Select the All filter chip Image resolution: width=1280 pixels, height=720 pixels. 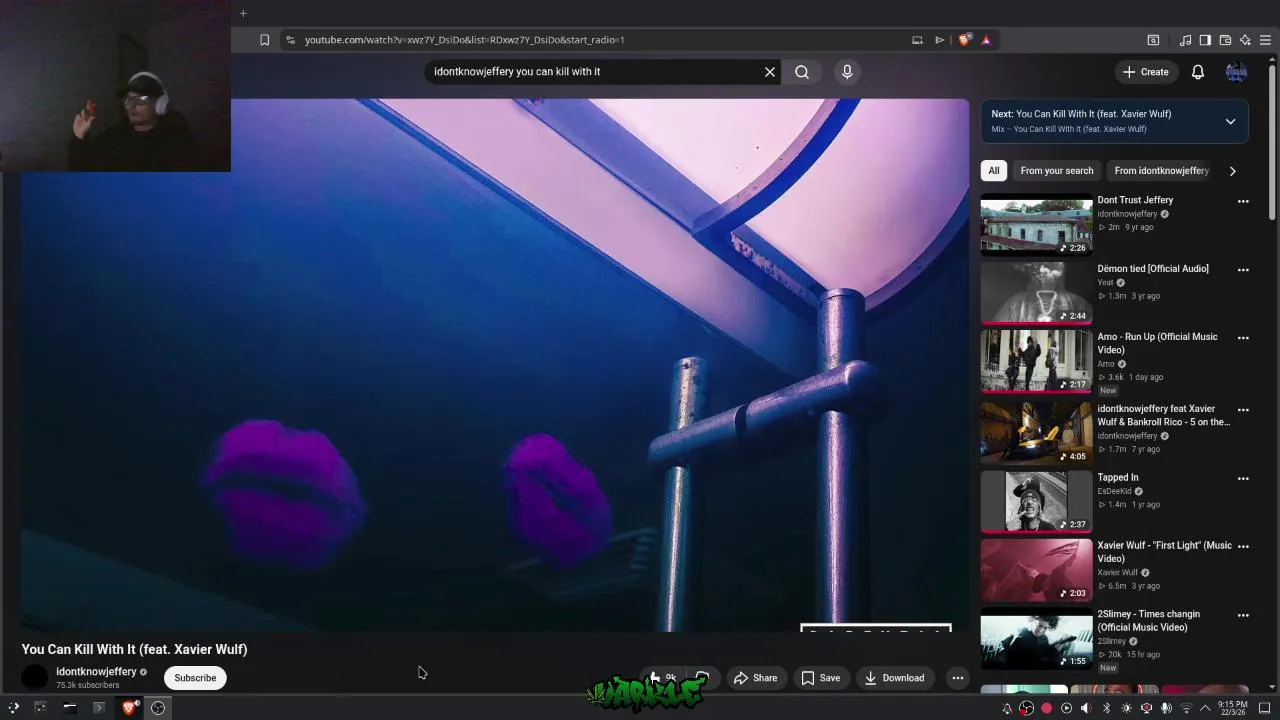coord(994,171)
